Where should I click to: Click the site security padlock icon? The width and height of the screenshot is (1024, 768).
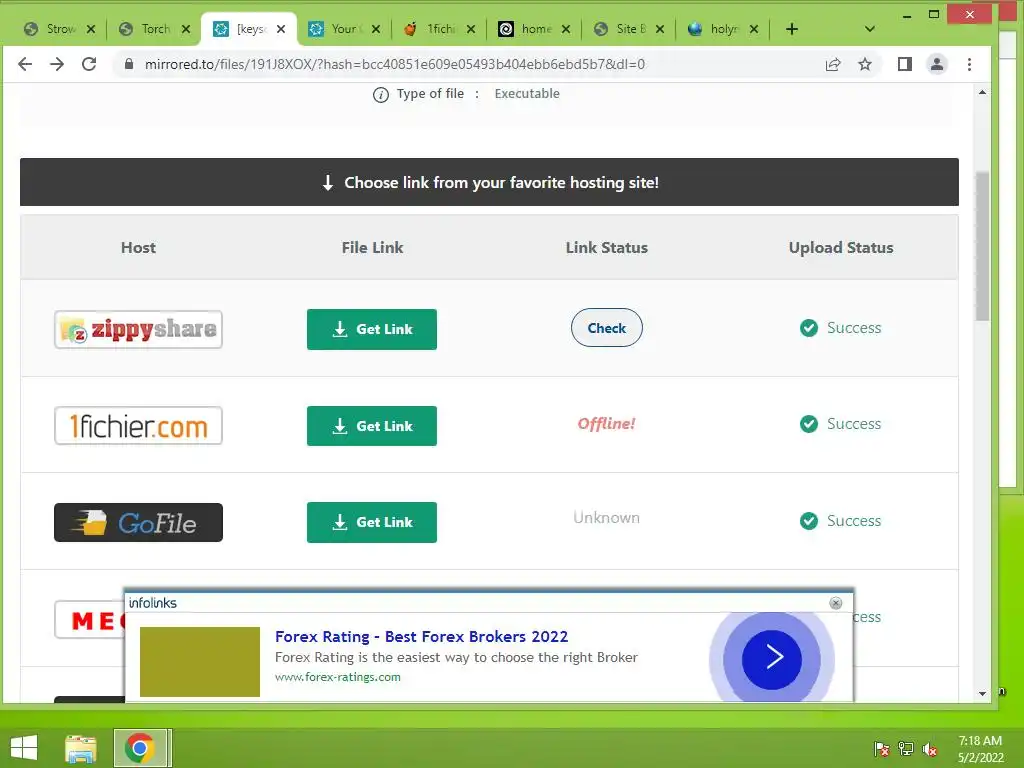129,64
